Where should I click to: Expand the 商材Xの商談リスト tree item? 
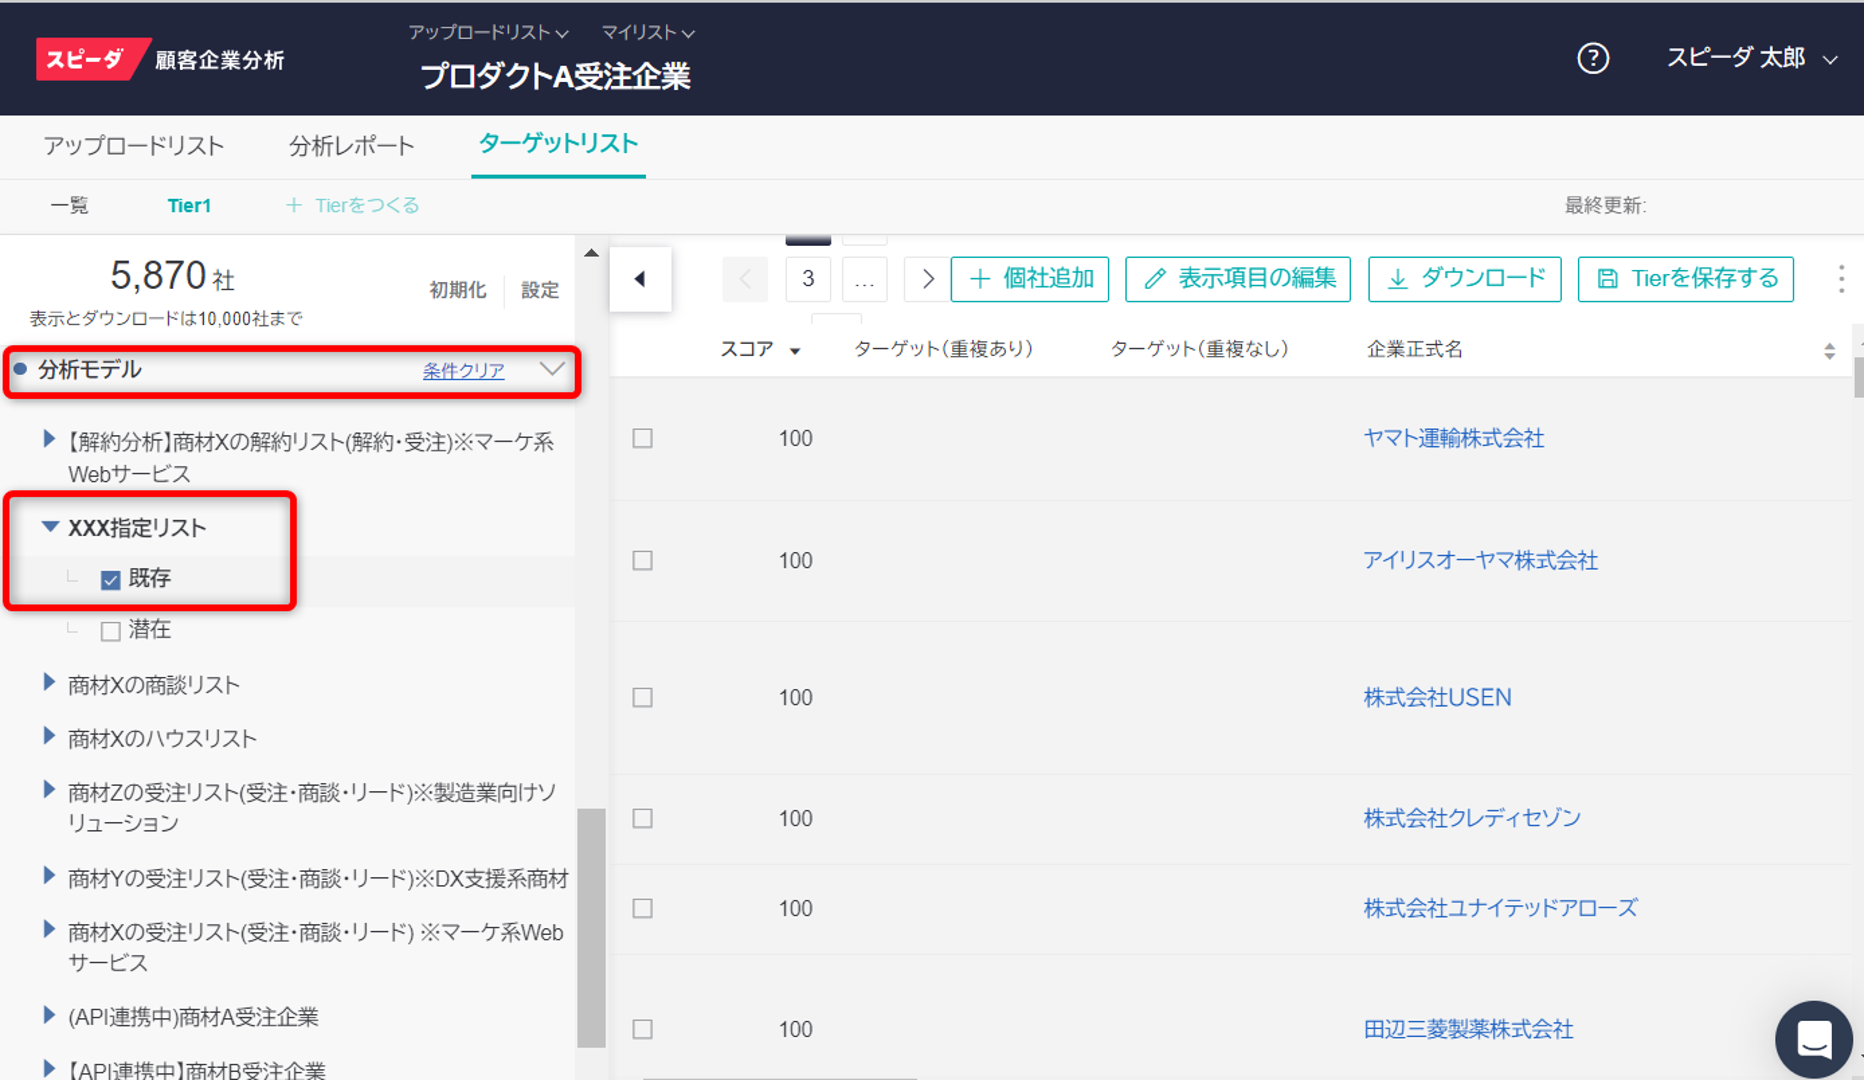click(x=49, y=683)
